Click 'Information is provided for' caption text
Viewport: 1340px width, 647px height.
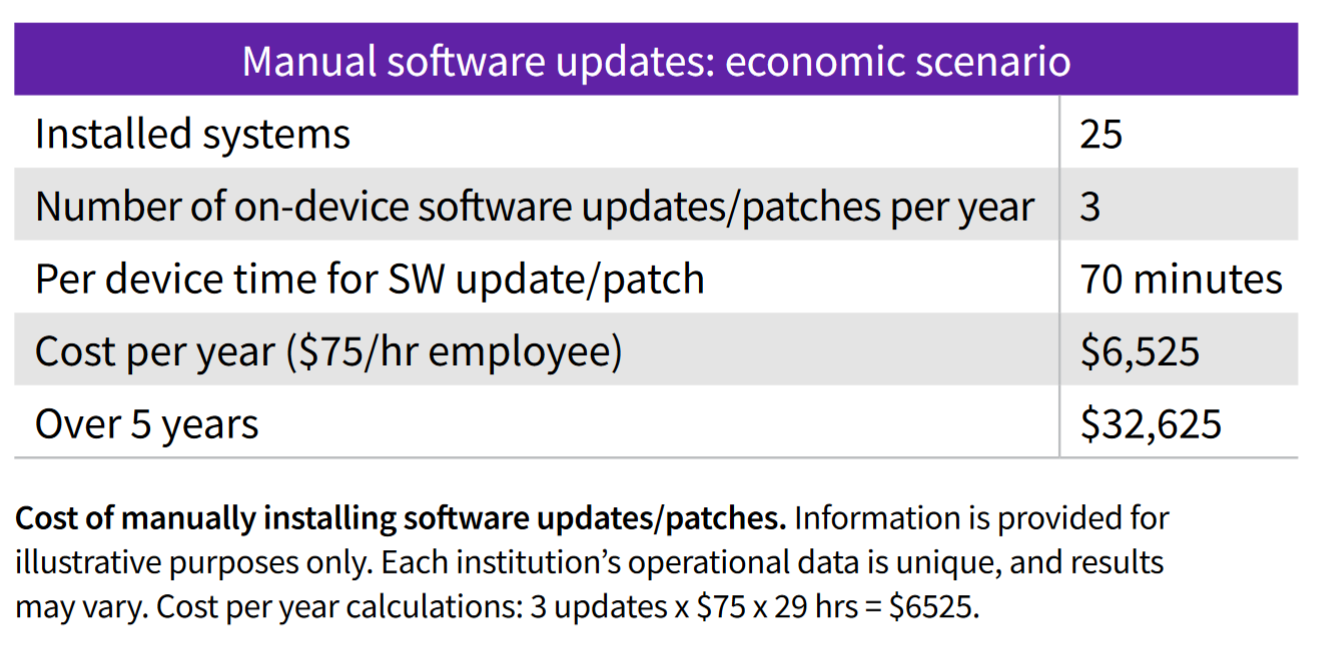tap(981, 519)
